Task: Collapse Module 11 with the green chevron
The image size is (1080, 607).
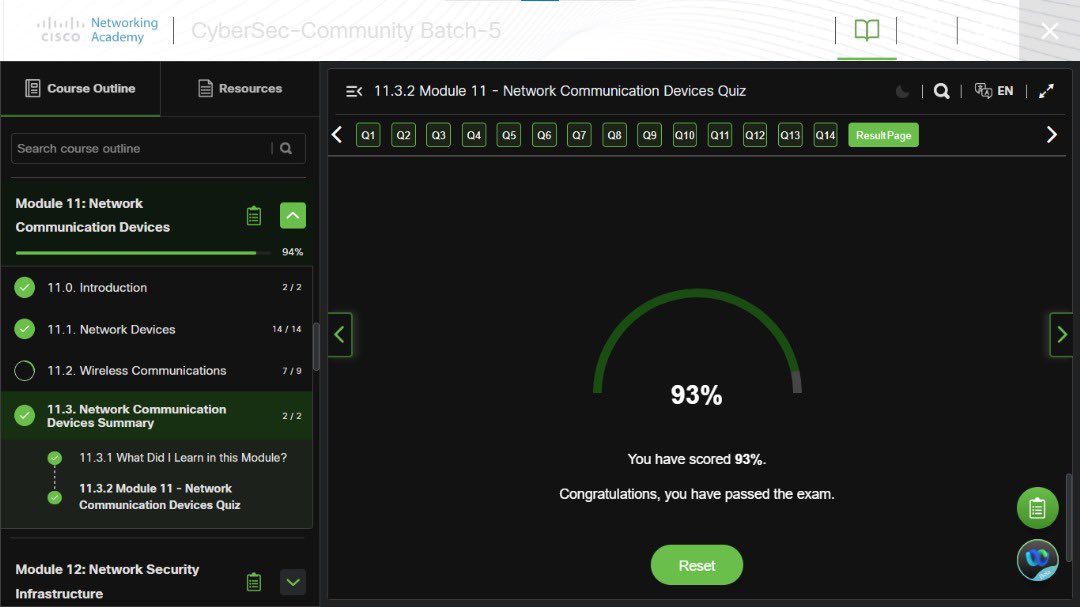Action: coord(293,216)
